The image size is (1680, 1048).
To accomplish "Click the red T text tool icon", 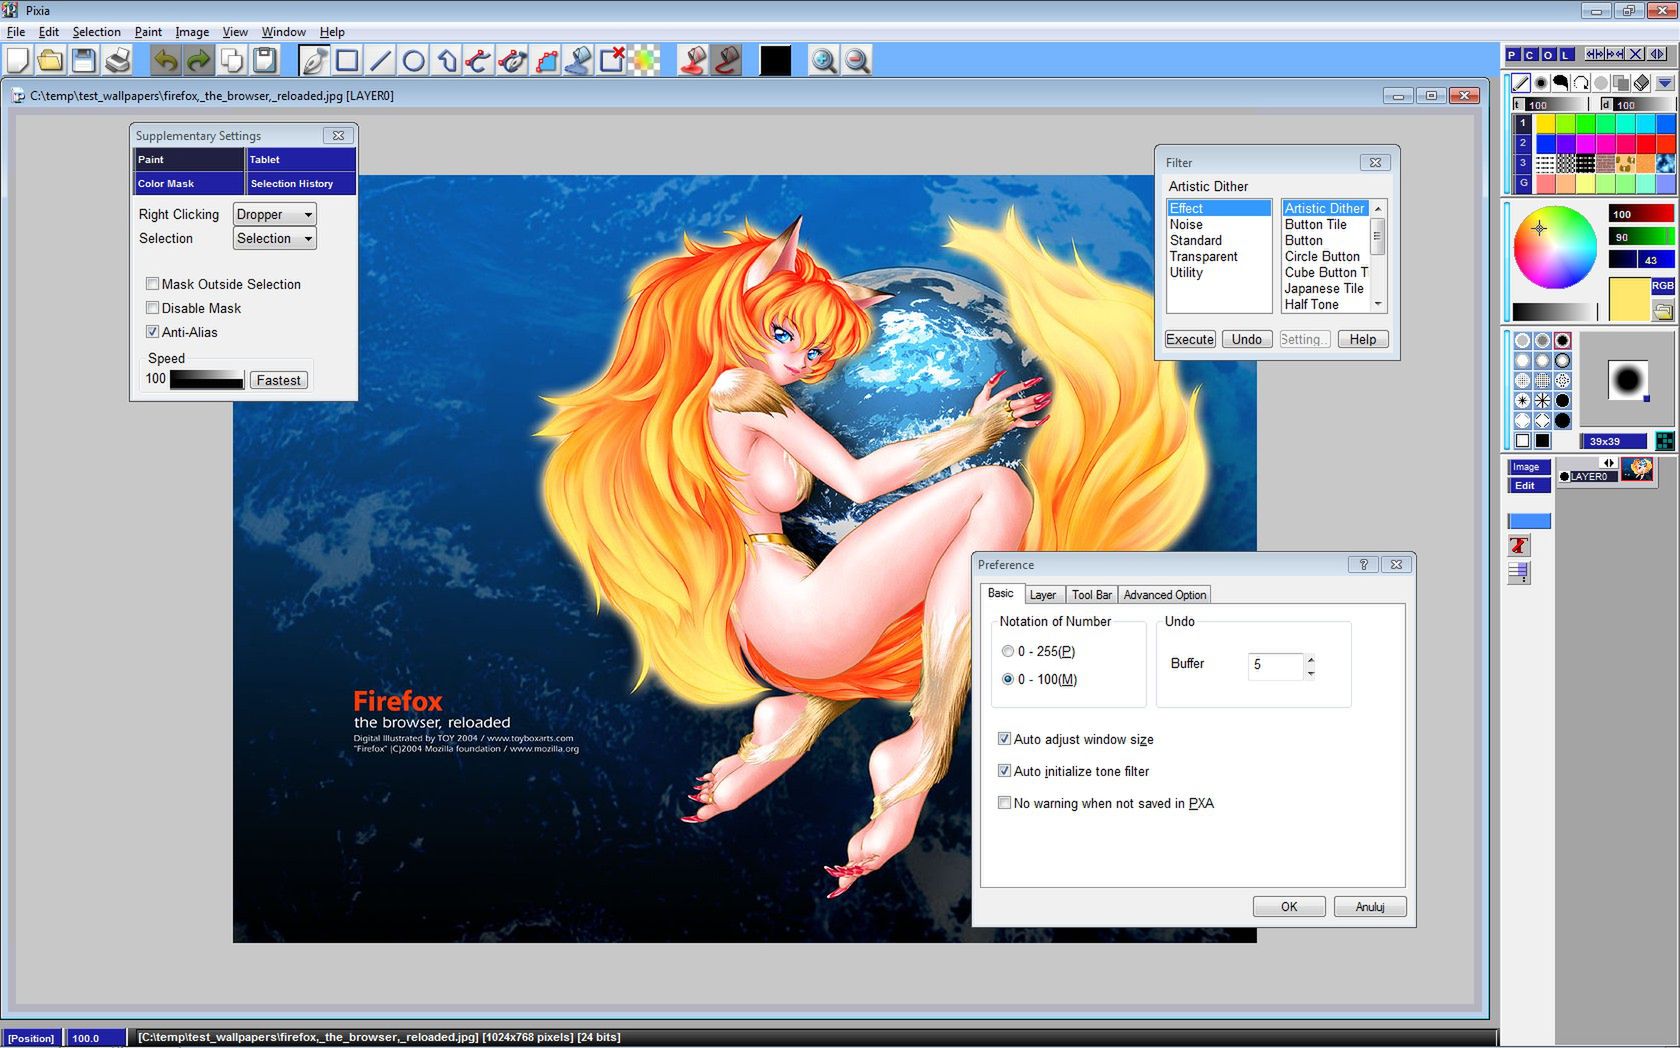I will pyautogui.click(x=1519, y=546).
